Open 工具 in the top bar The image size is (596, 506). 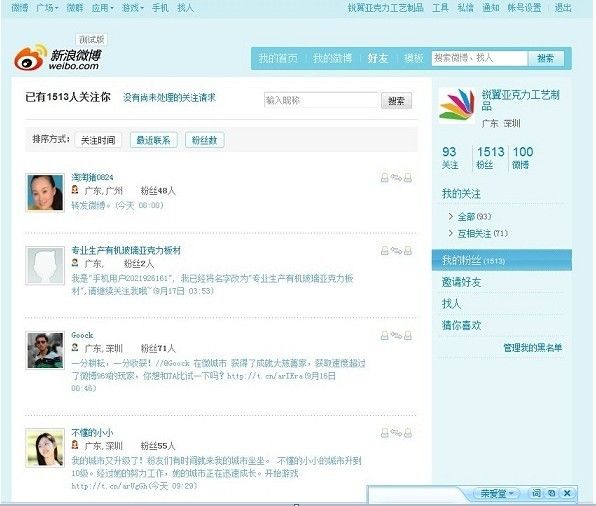pyautogui.click(x=441, y=8)
